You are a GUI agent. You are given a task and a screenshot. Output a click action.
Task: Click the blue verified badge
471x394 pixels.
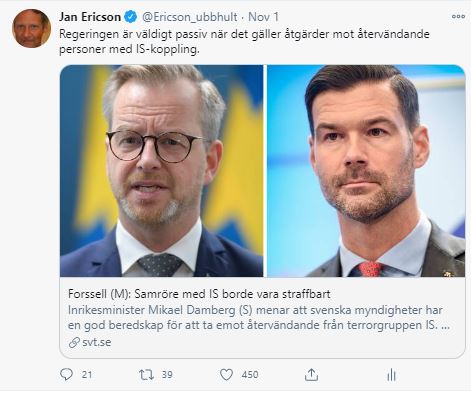pos(130,17)
